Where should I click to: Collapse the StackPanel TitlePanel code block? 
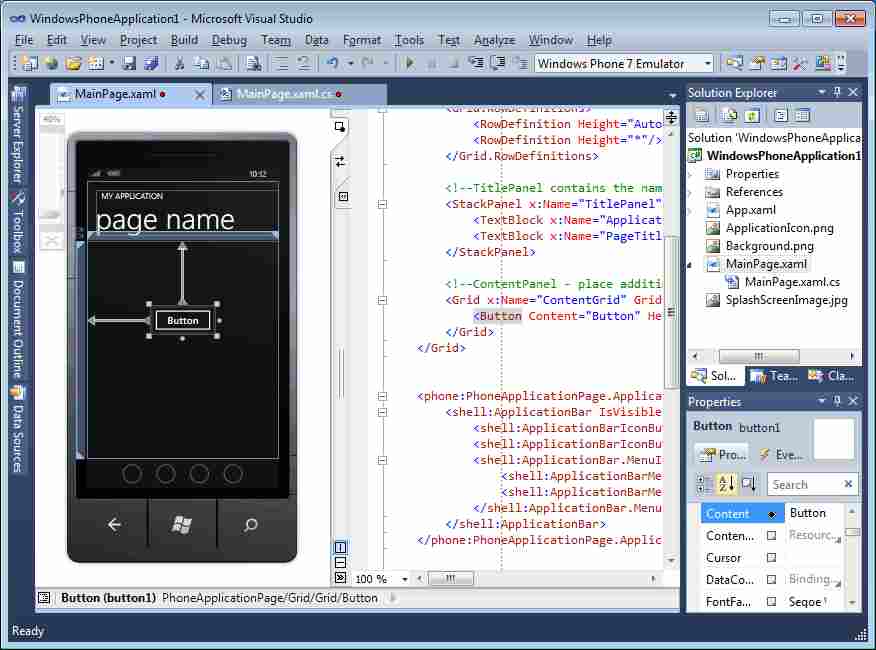click(x=384, y=204)
